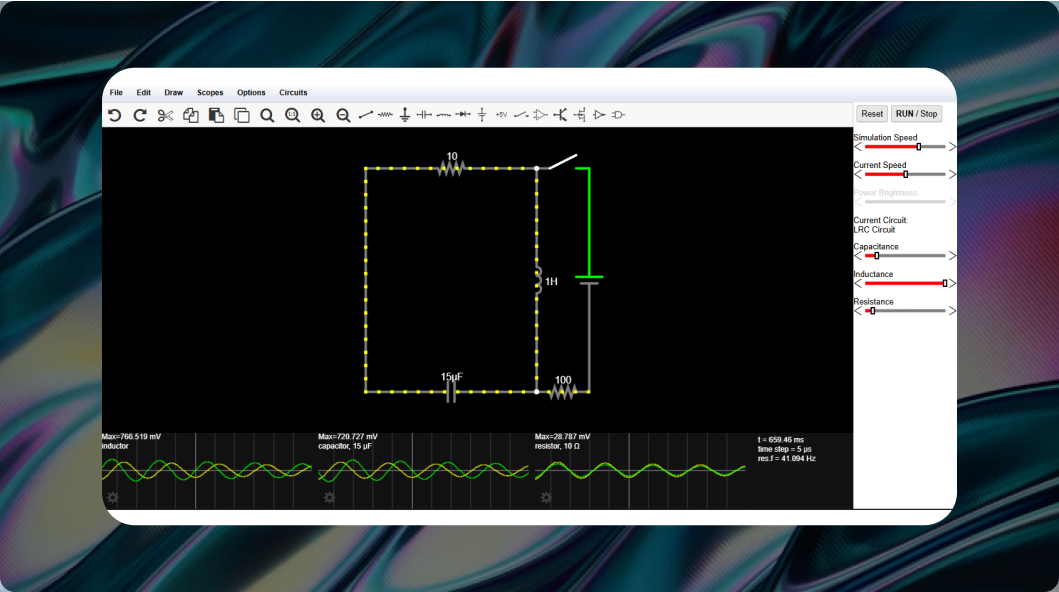This screenshot has width=1059, height=592.
Task: Paste from clipboard using the toolbar
Action: pos(216,115)
